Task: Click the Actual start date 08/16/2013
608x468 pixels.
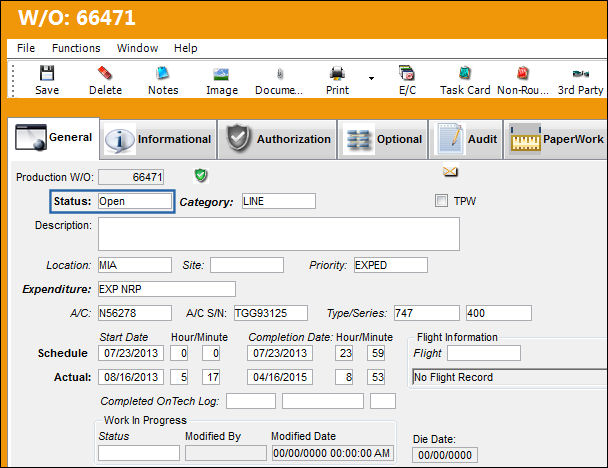Action: point(131,377)
